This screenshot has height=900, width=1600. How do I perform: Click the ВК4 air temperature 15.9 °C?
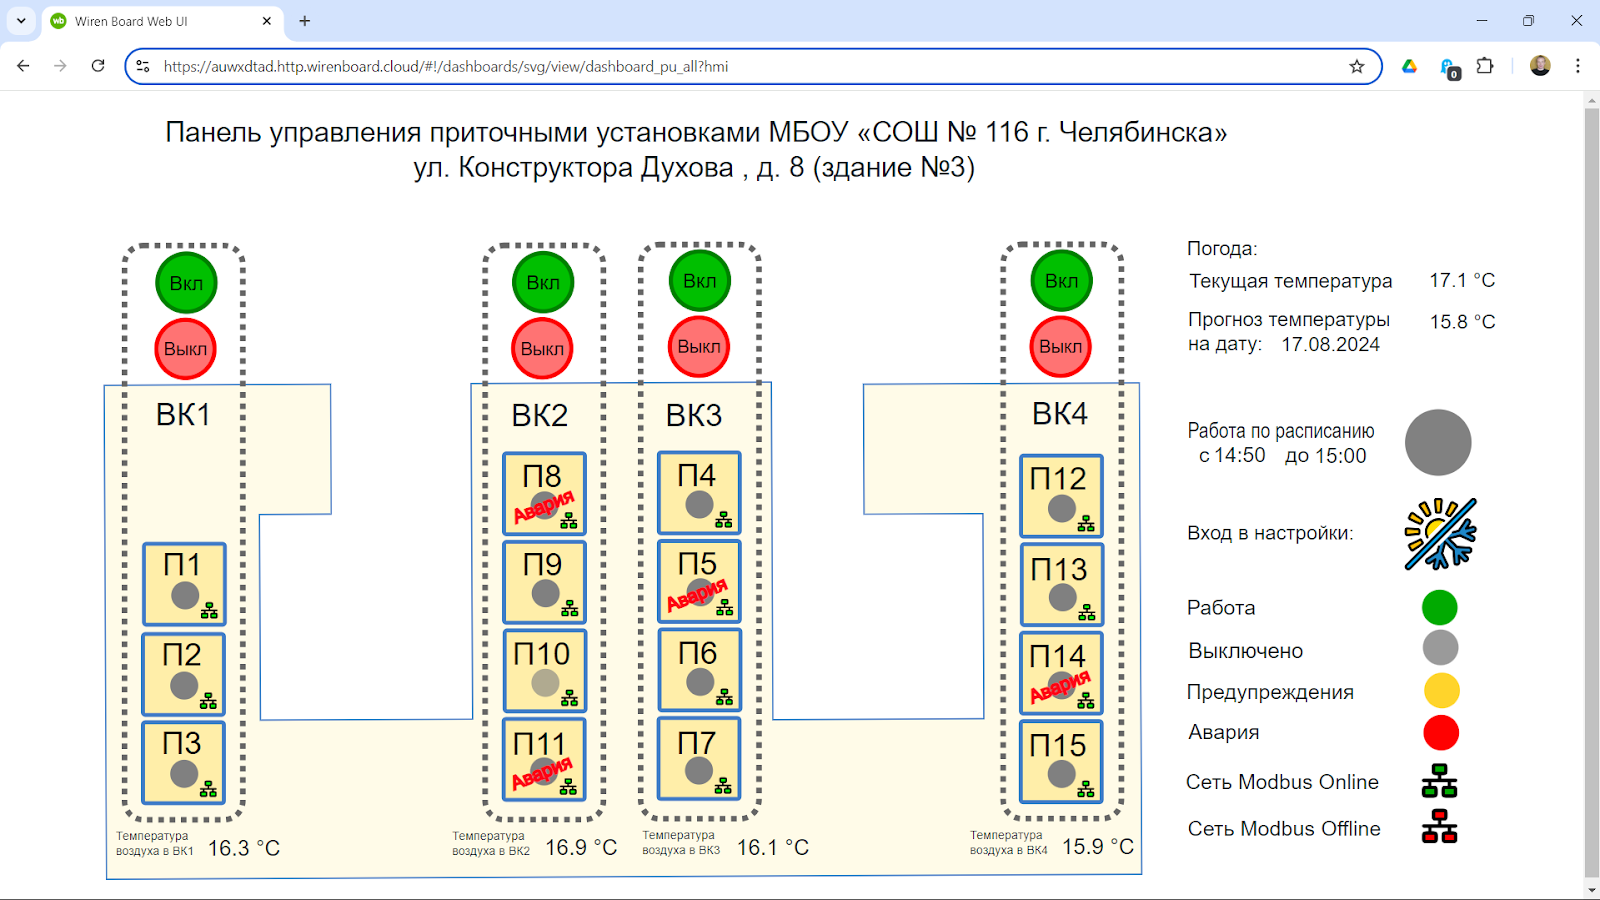click(x=1098, y=847)
